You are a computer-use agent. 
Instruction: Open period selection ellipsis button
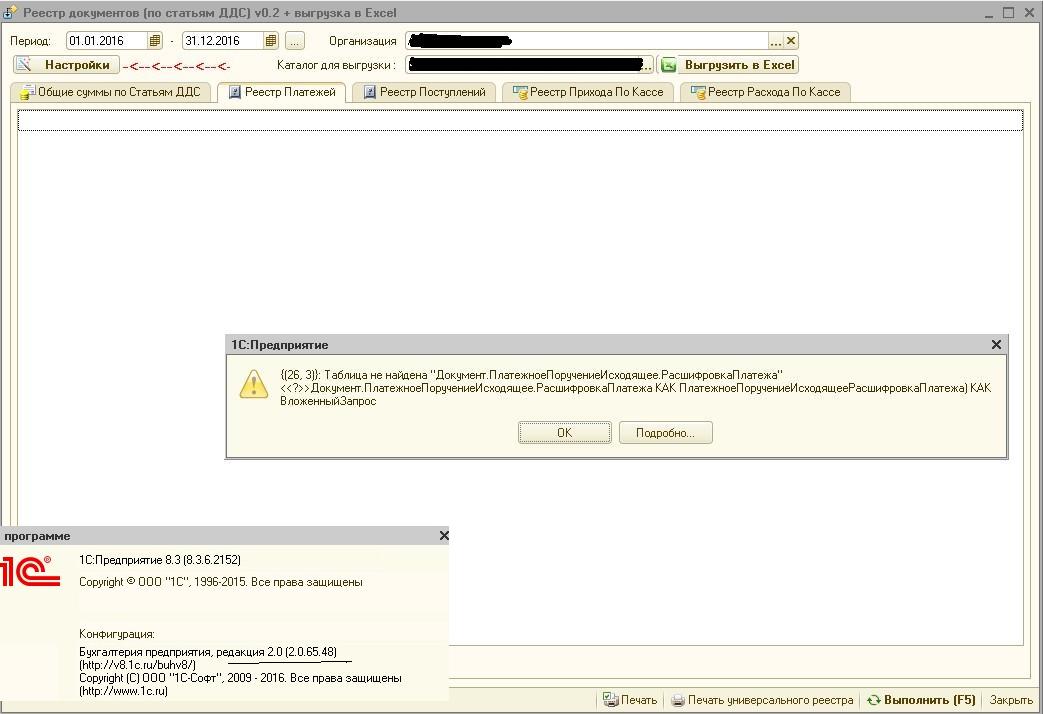295,41
